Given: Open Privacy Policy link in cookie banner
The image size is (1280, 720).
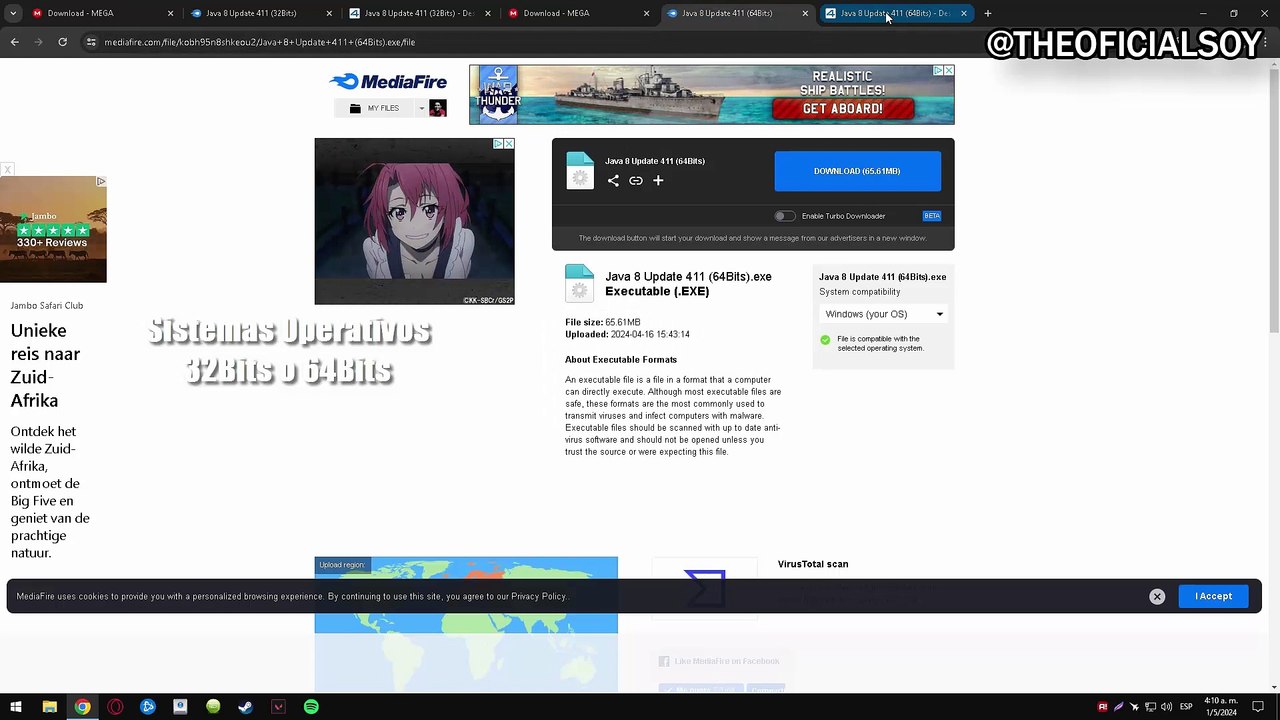Looking at the screenshot, I should tap(538, 596).
